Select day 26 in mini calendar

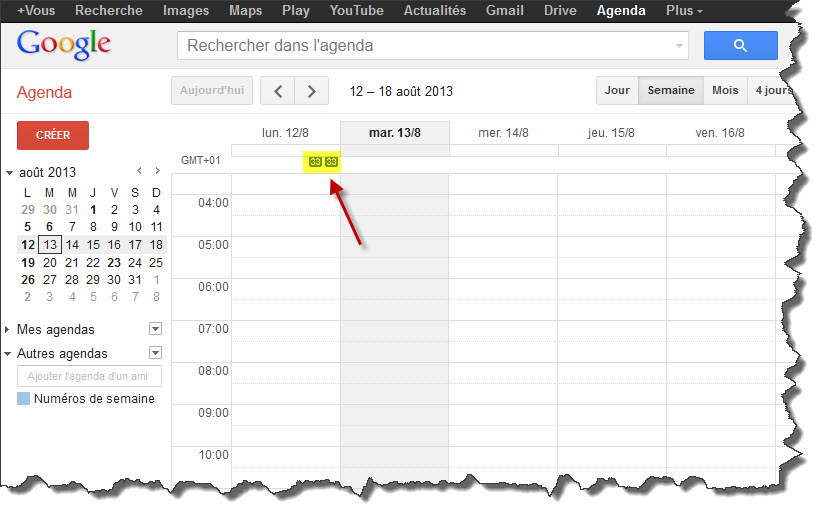pyautogui.click(x=28, y=280)
